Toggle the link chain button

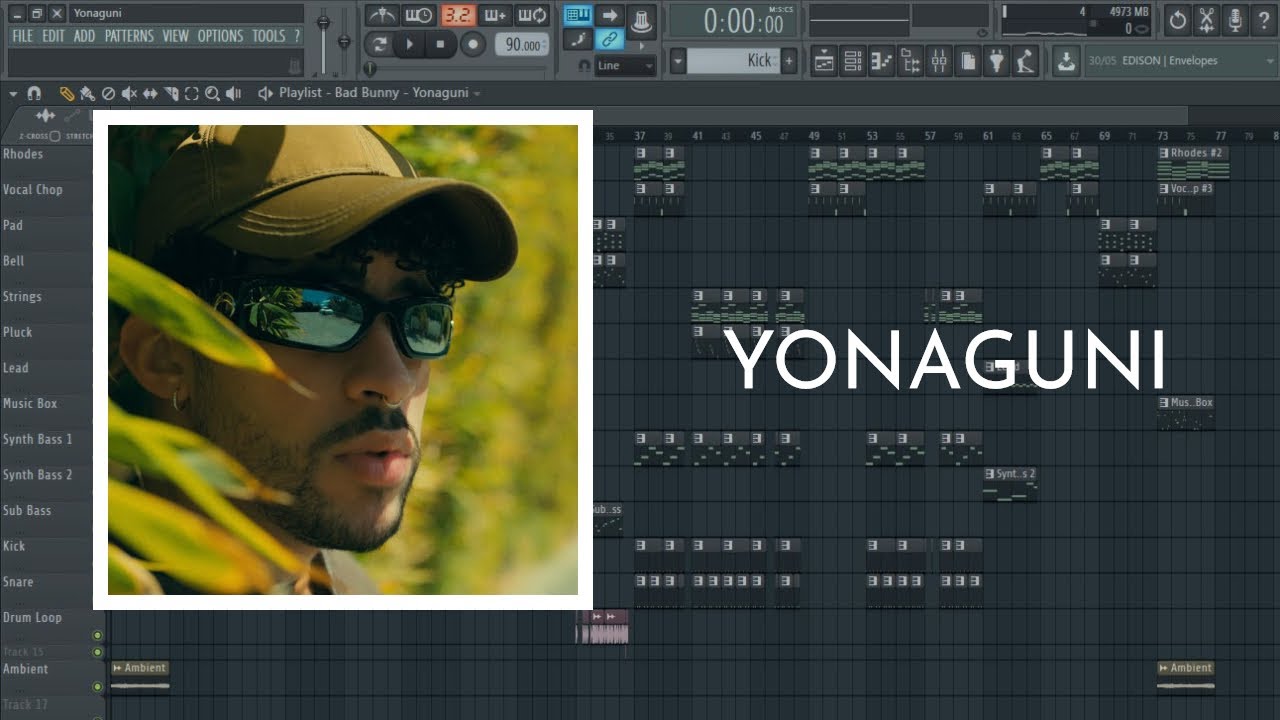click(x=611, y=40)
